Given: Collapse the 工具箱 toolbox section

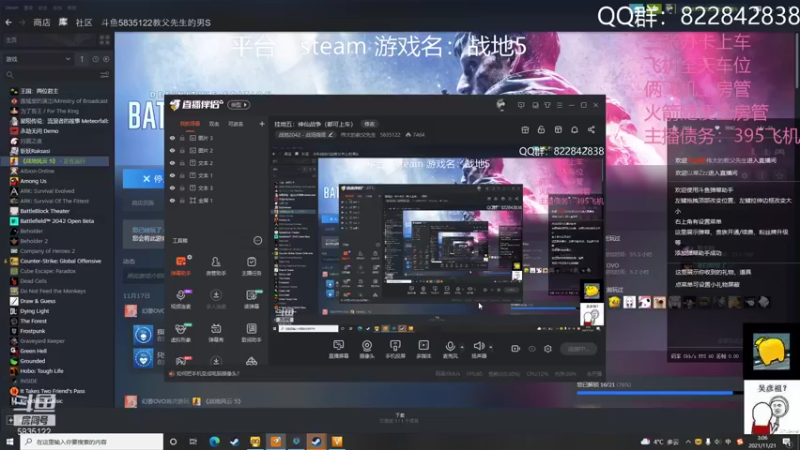Looking at the screenshot, I should pos(258,240).
